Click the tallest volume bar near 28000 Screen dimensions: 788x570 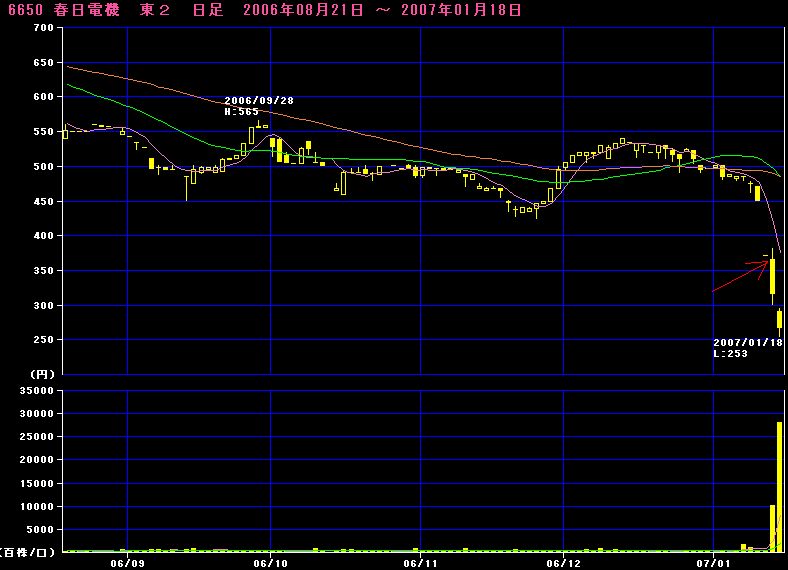coord(780,487)
